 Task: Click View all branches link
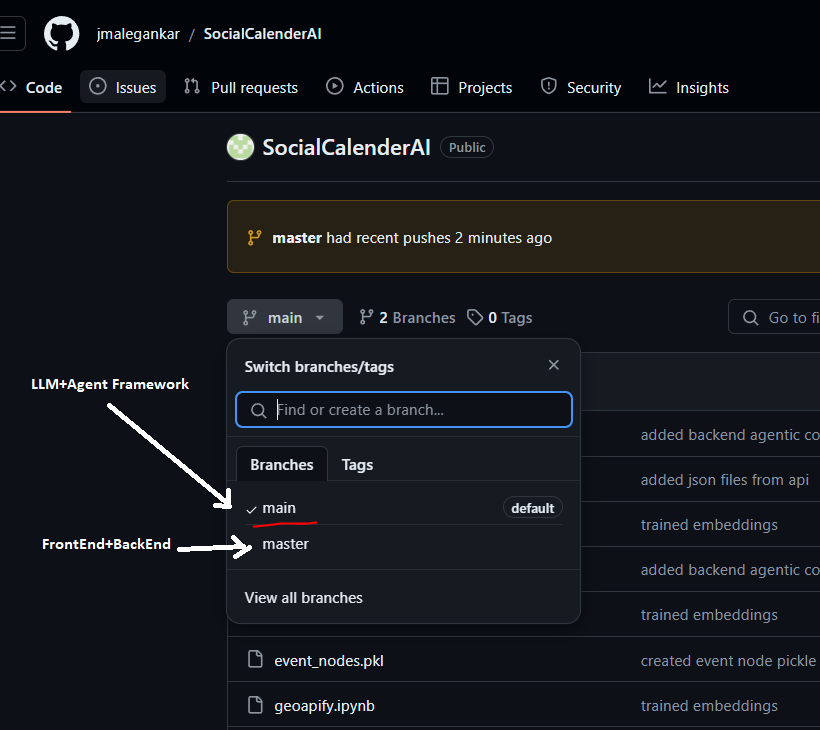[x=303, y=598]
